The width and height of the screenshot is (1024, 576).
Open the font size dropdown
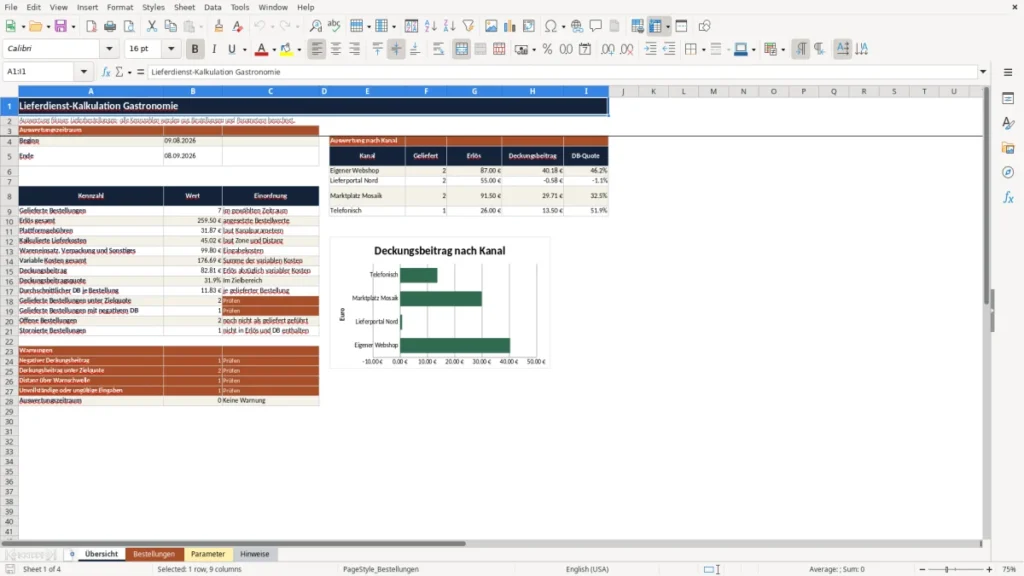click(171, 48)
